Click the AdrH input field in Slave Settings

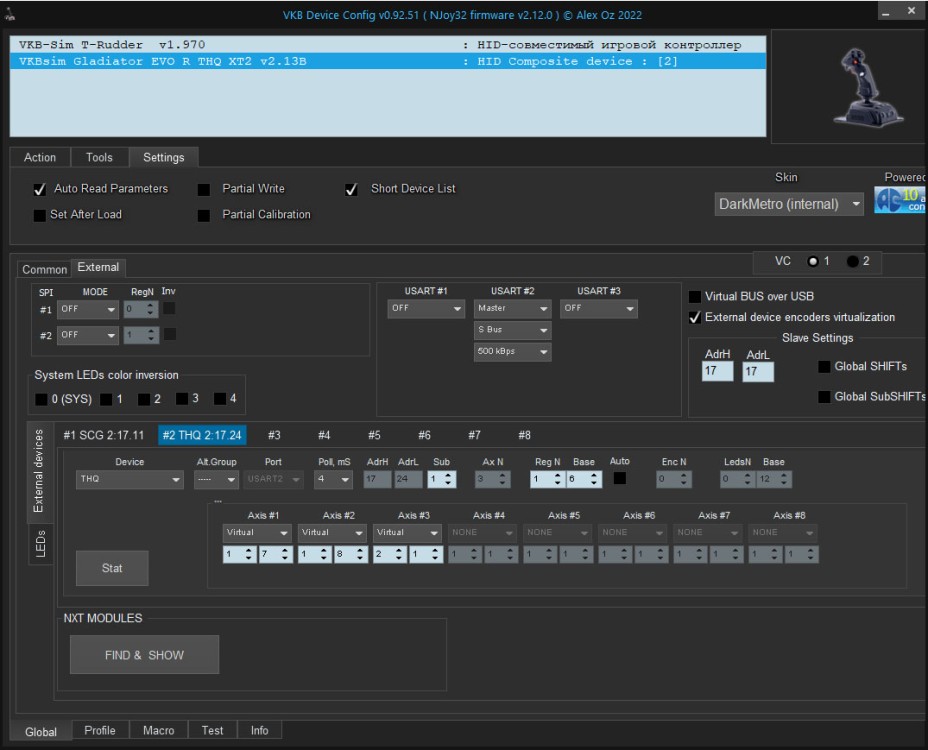[717, 371]
